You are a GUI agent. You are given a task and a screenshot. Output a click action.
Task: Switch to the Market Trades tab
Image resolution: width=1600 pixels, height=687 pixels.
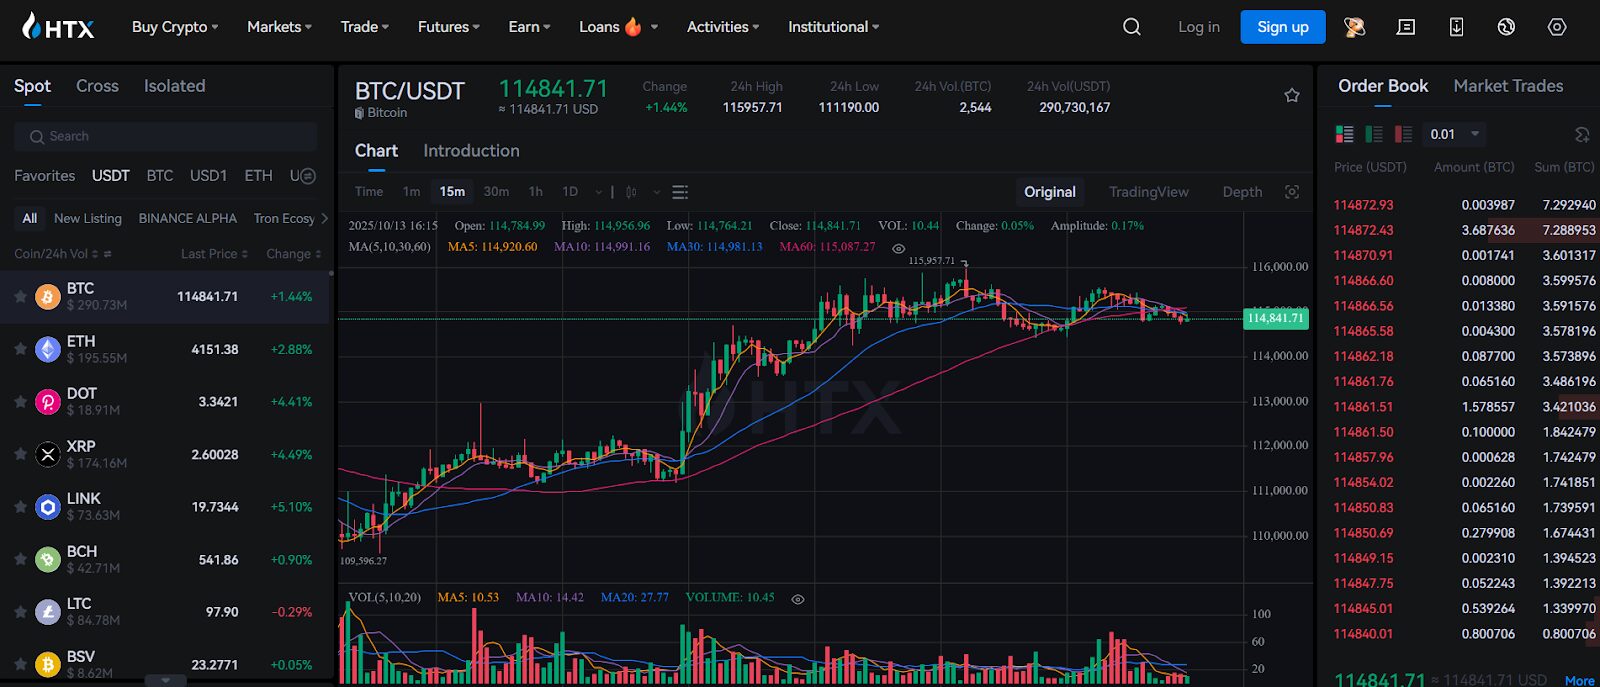tap(1508, 86)
